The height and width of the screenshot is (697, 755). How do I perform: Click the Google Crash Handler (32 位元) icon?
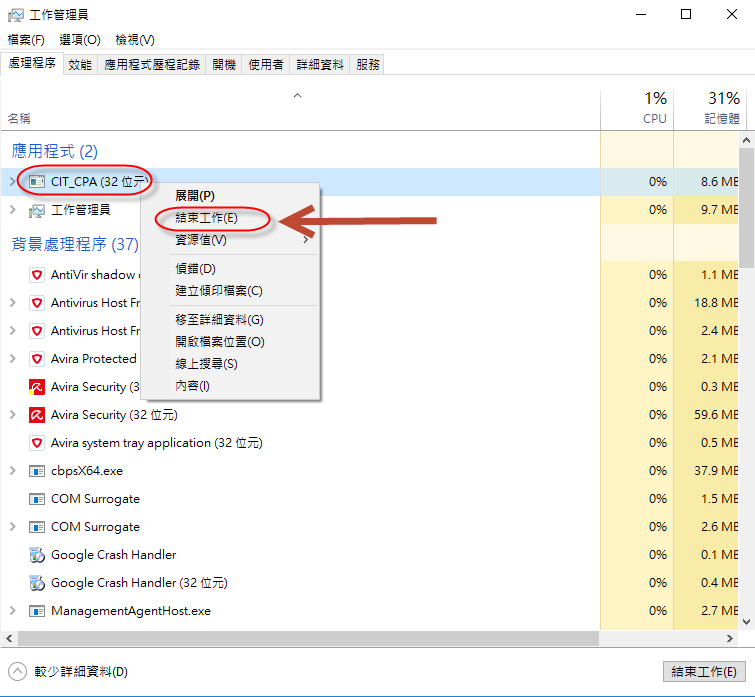click(37, 583)
